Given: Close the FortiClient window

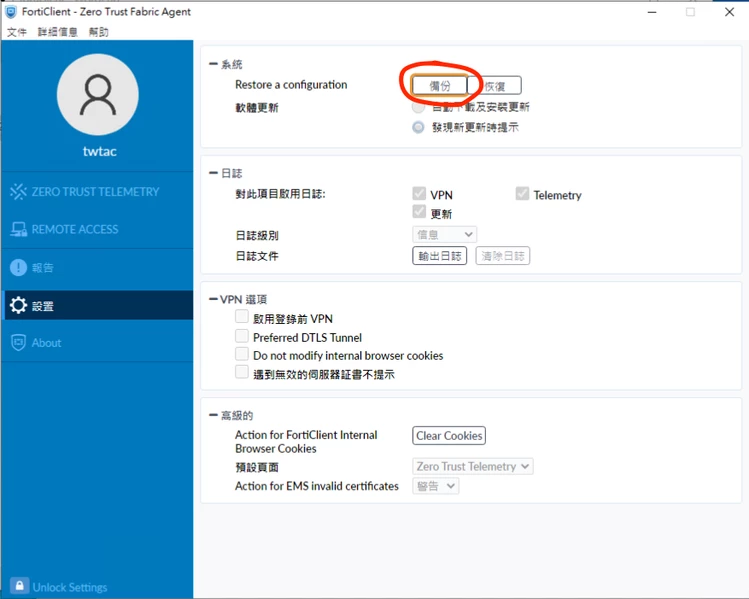Looking at the screenshot, I should coord(729,12).
